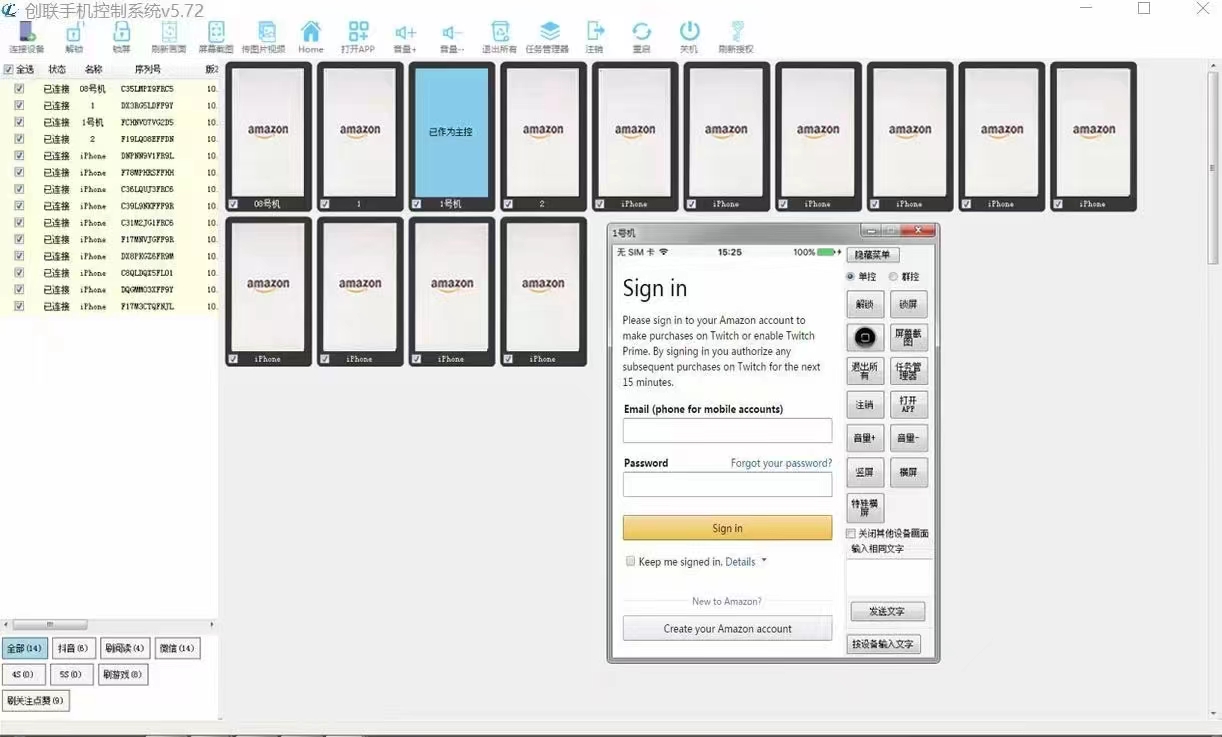This screenshot has width=1222, height=737.
Task: Click the 任务管理器 task manager icon
Action: point(547,36)
